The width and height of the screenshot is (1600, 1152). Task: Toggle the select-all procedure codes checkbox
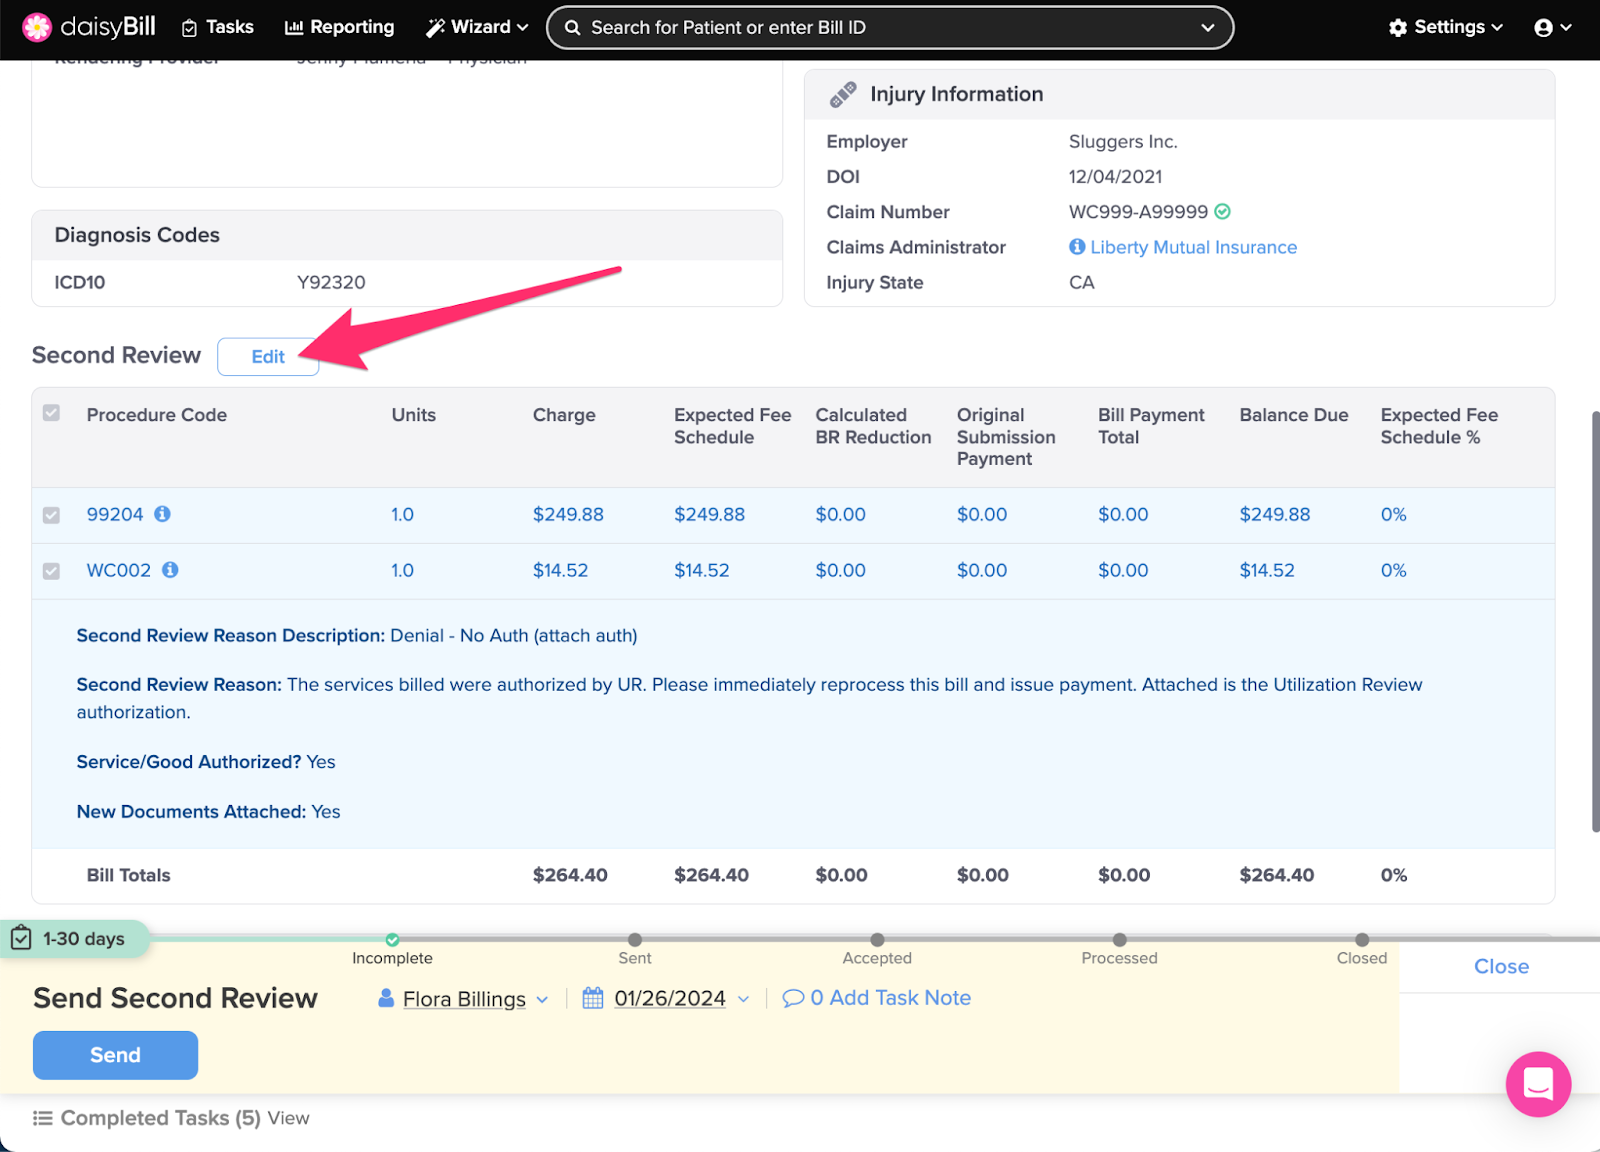[x=52, y=414]
